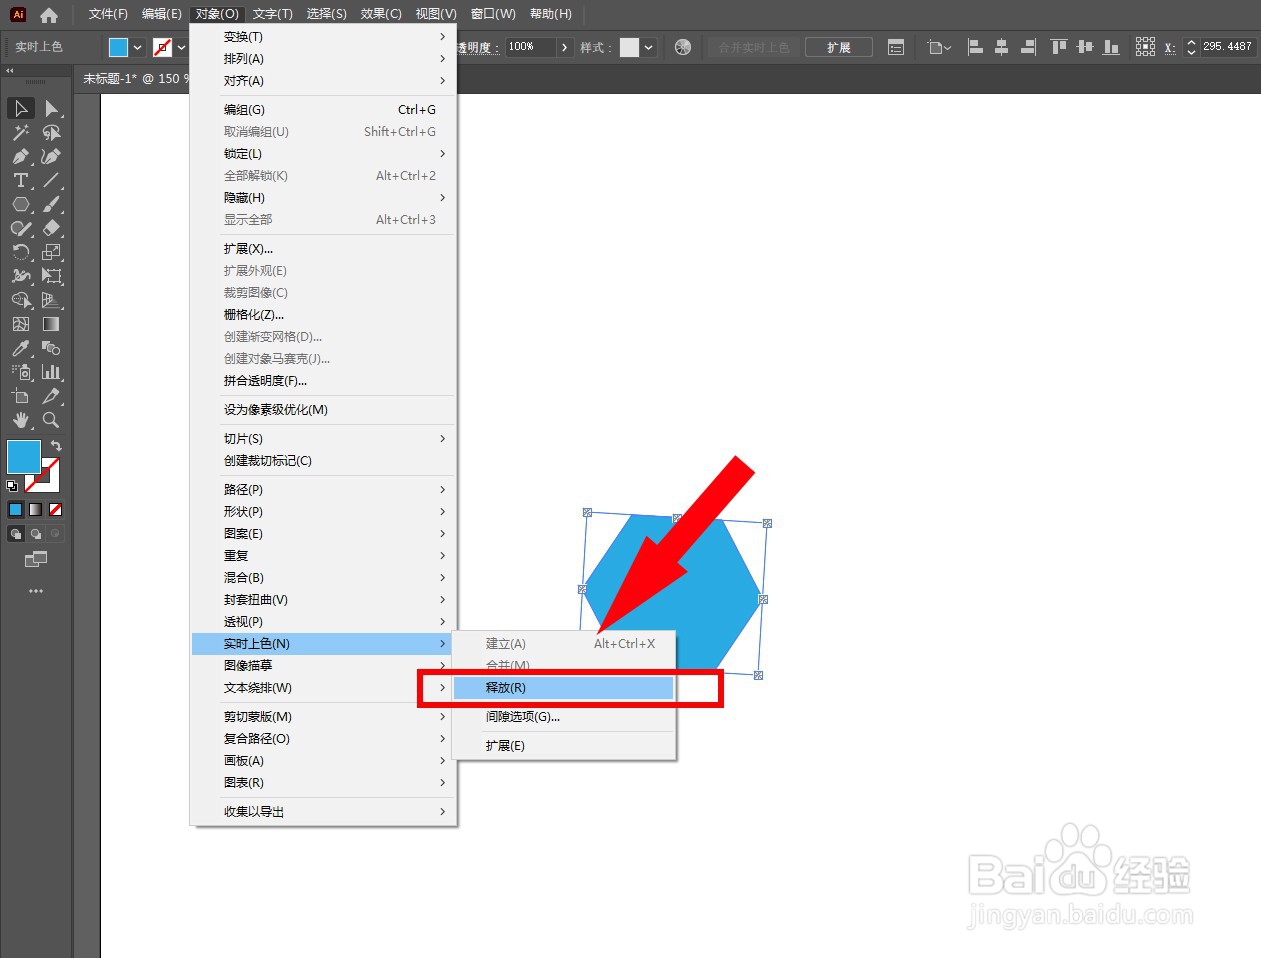Enable Draw Behind mode
Viewport: 1261px width, 958px height.
coord(36,534)
